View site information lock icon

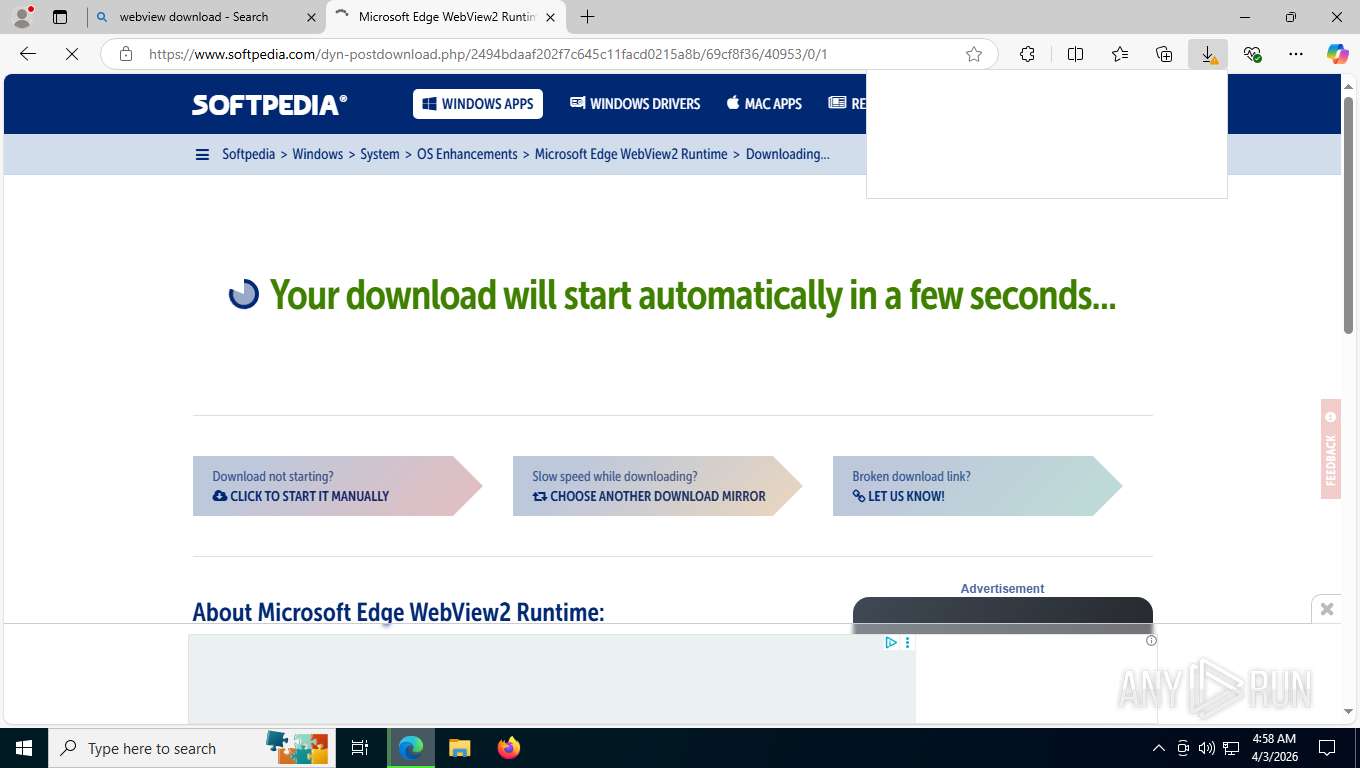(x=126, y=54)
